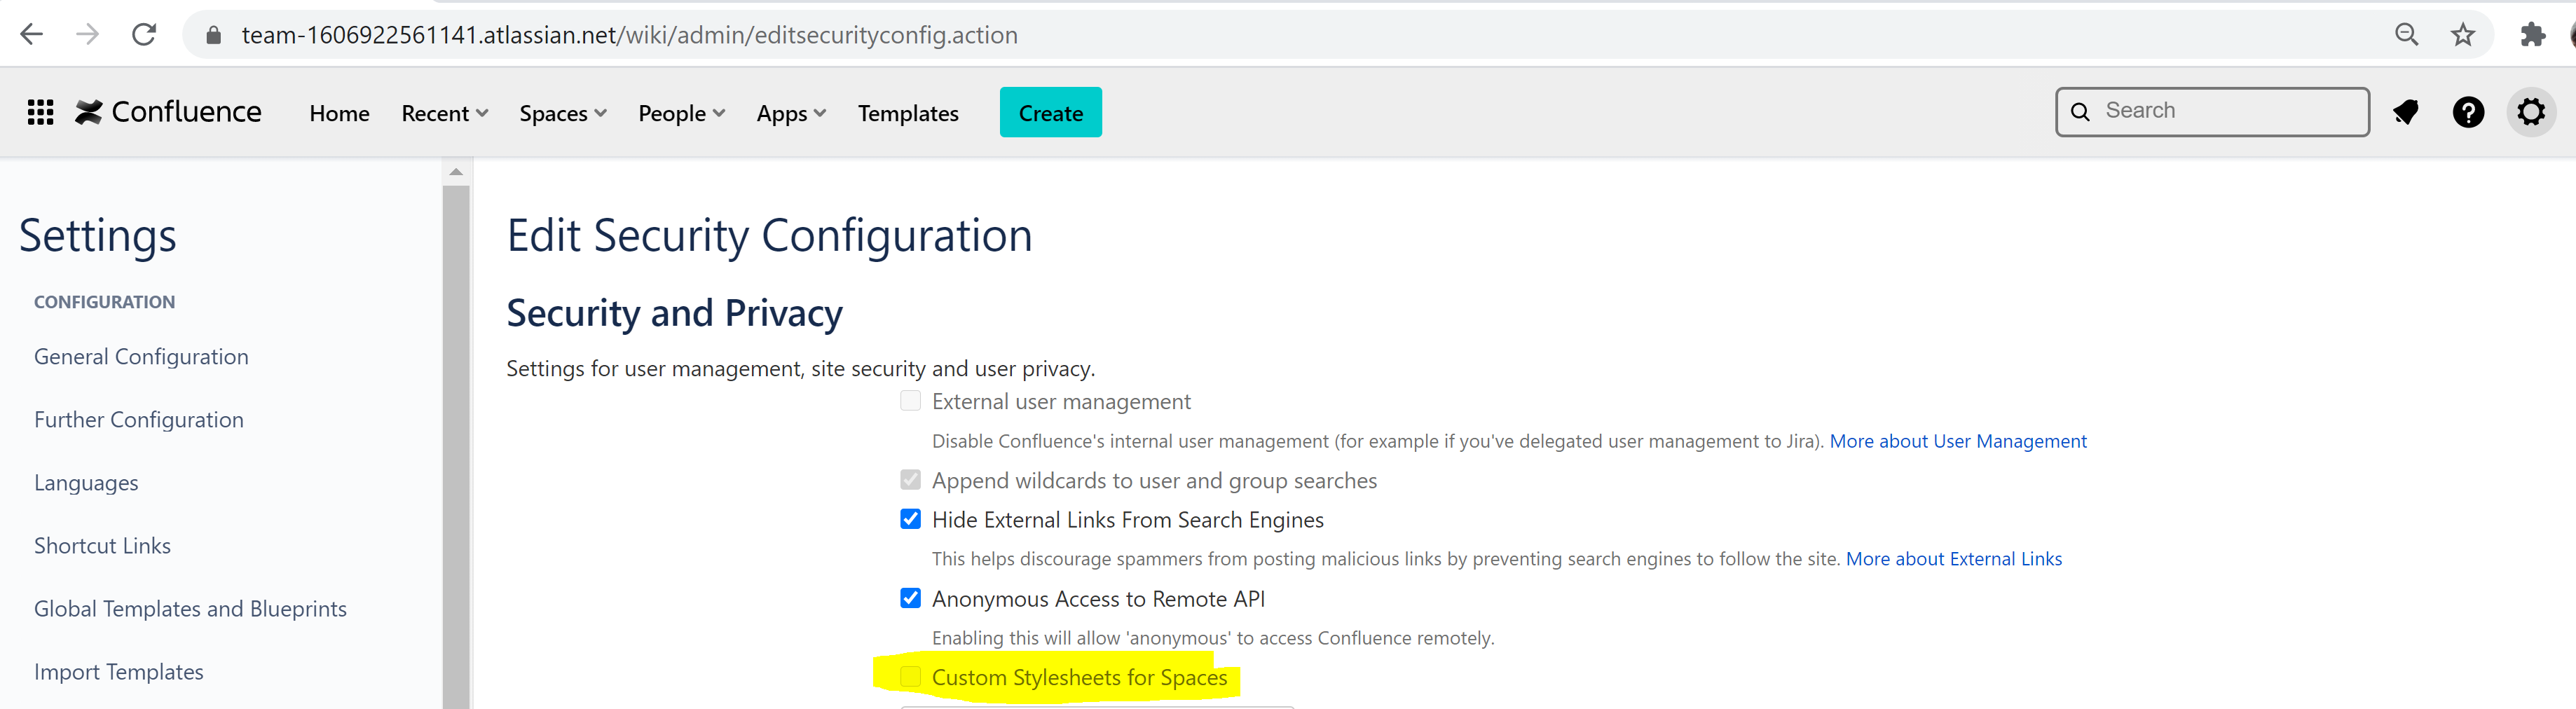The height and width of the screenshot is (709, 2576).
Task: Open Confluence settings via the gear icon
Action: click(2530, 112)
